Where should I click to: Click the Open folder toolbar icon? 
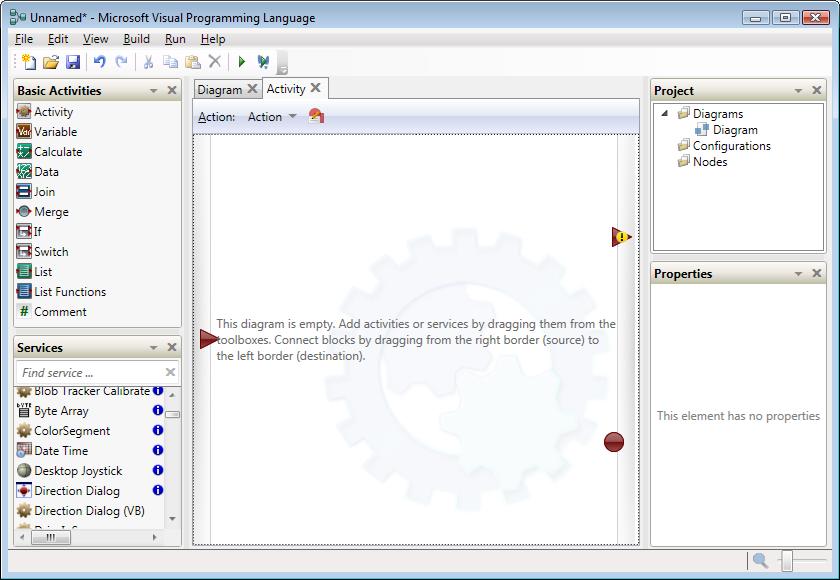[x=51, y=62]
